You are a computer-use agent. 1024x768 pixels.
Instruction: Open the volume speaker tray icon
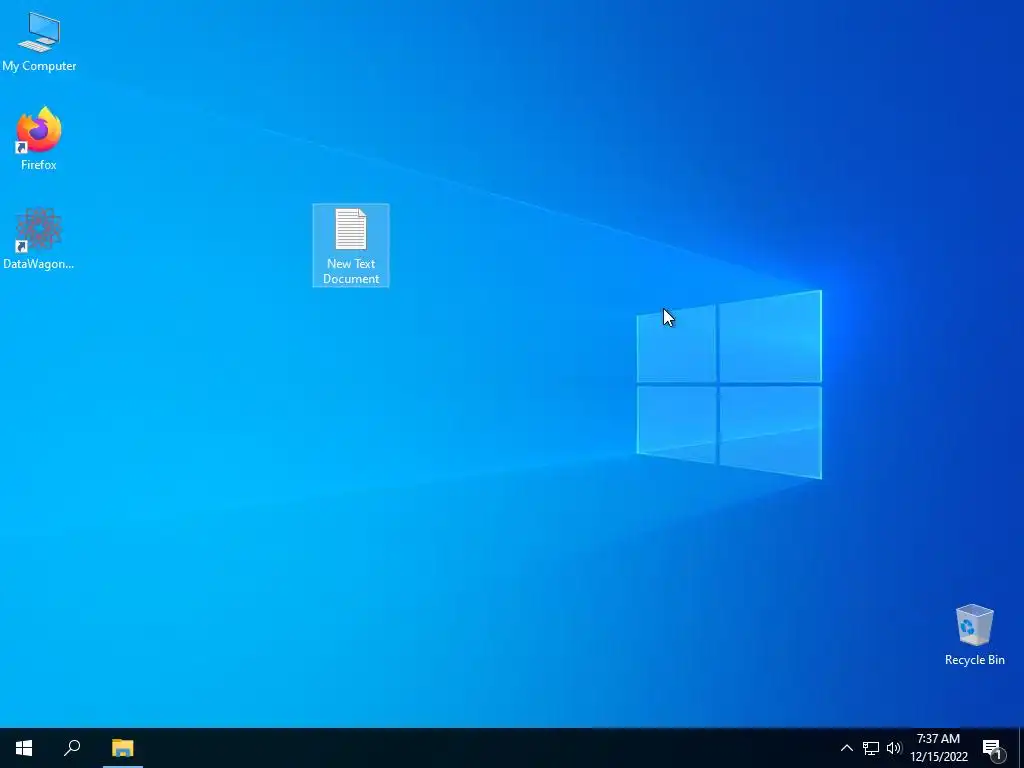coord(894,748)
